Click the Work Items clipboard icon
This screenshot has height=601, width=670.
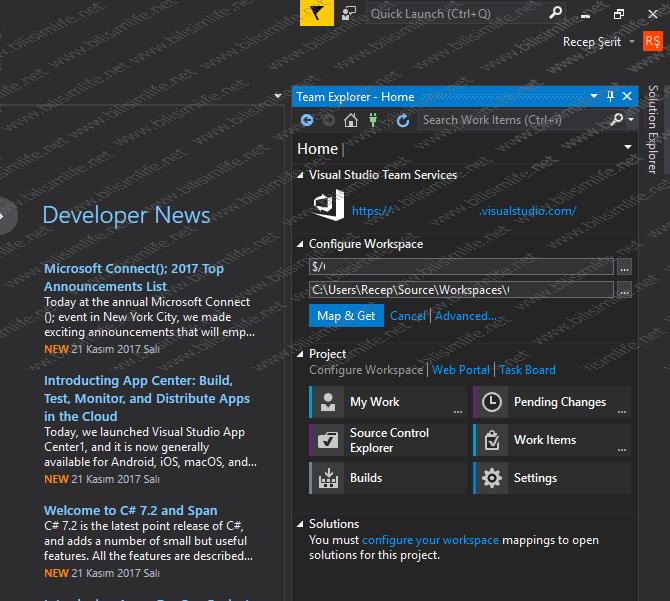tap(492, 440)
